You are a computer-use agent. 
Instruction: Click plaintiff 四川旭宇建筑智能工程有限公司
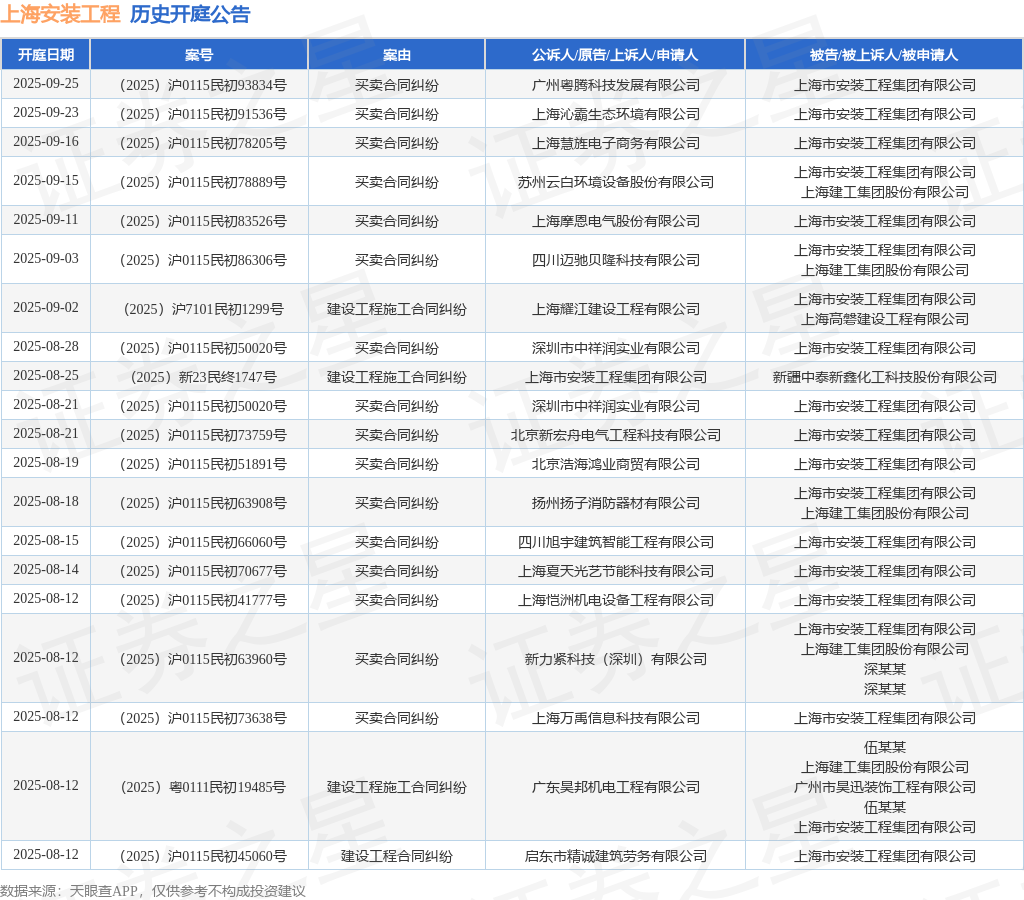[616, 542]
